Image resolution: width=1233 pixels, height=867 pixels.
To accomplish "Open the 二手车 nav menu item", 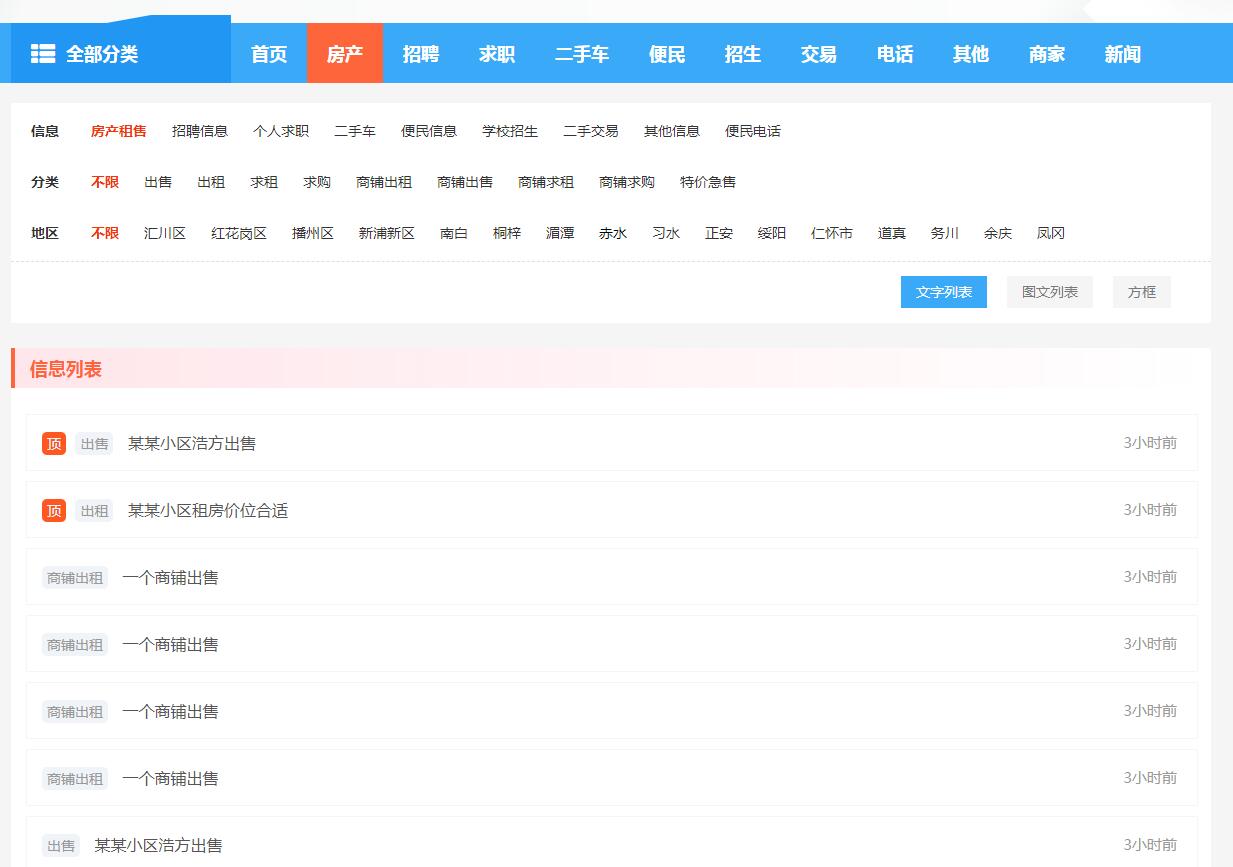I will pyautogui.click(x=582, y=54).
